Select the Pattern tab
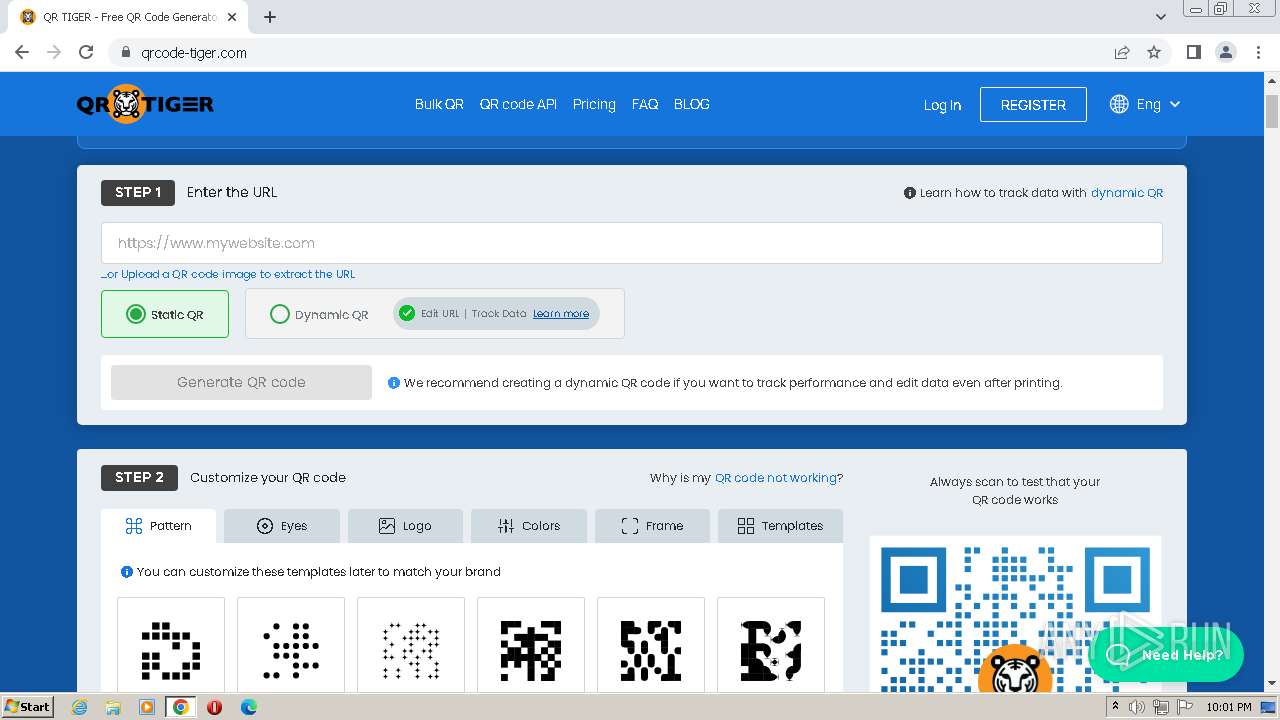The height and width of the screenshot is (720, 1280). pyautogui.click(x=158, y=526)
